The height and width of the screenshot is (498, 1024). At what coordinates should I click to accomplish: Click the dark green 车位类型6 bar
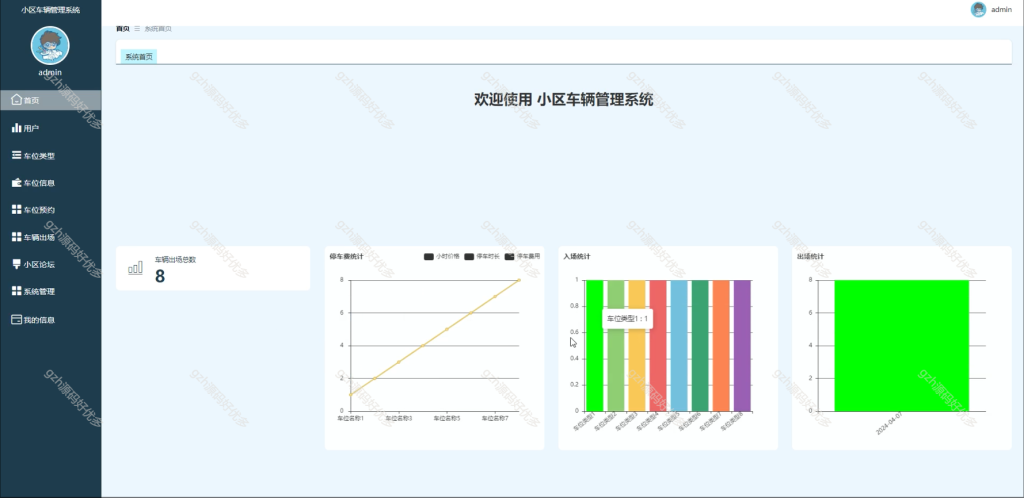[x=700, y=346]
